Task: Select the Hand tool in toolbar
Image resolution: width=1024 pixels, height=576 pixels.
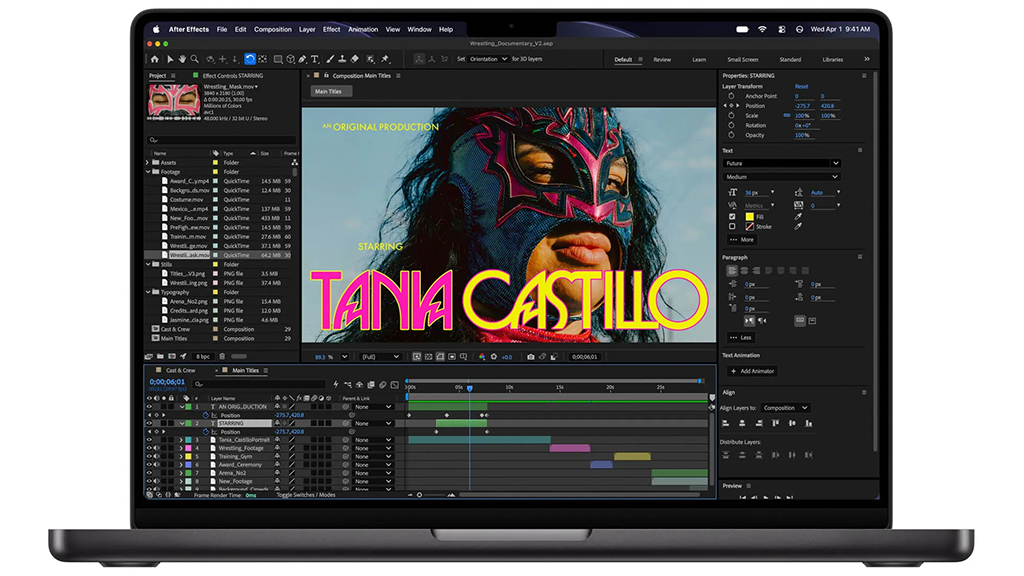Action: click(182, 59)
